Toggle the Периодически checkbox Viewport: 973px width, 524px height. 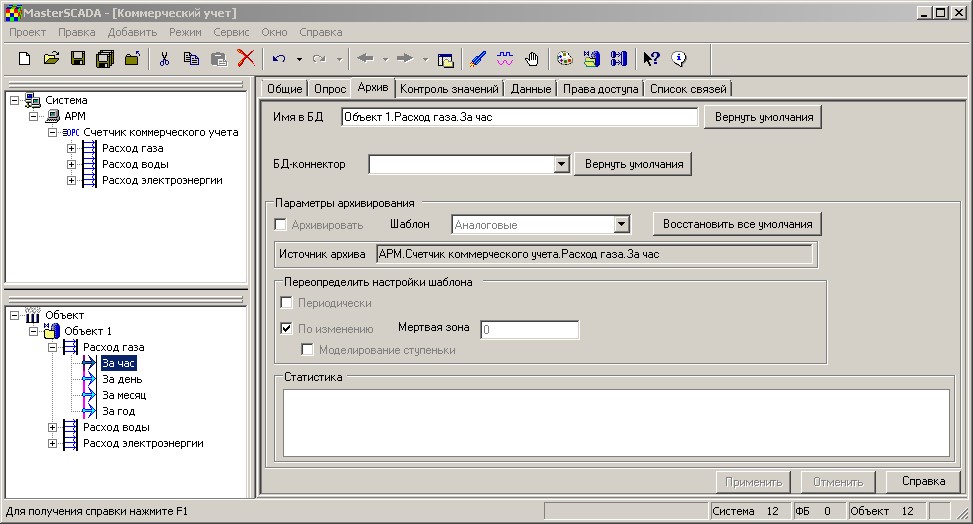[286, 302]
